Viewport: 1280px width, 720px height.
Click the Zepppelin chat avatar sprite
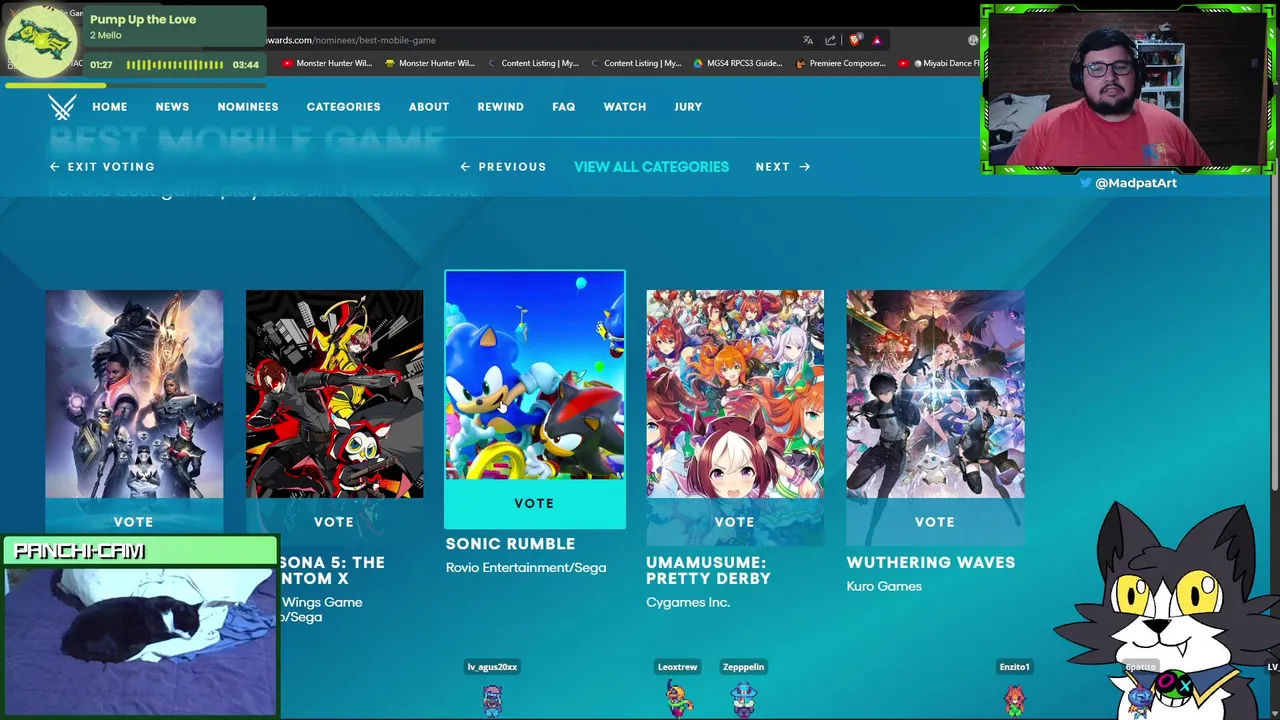tap(743, 698)
